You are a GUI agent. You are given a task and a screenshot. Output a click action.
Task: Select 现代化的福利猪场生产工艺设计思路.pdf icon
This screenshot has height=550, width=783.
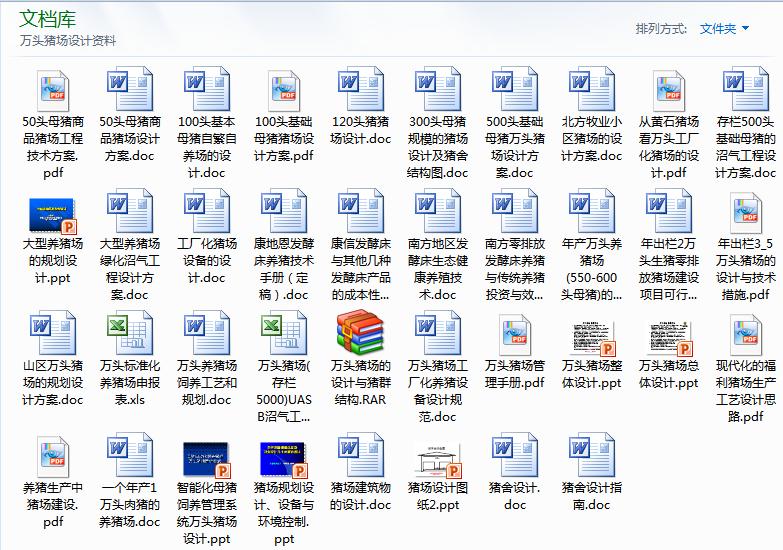(x=745, y=335)
